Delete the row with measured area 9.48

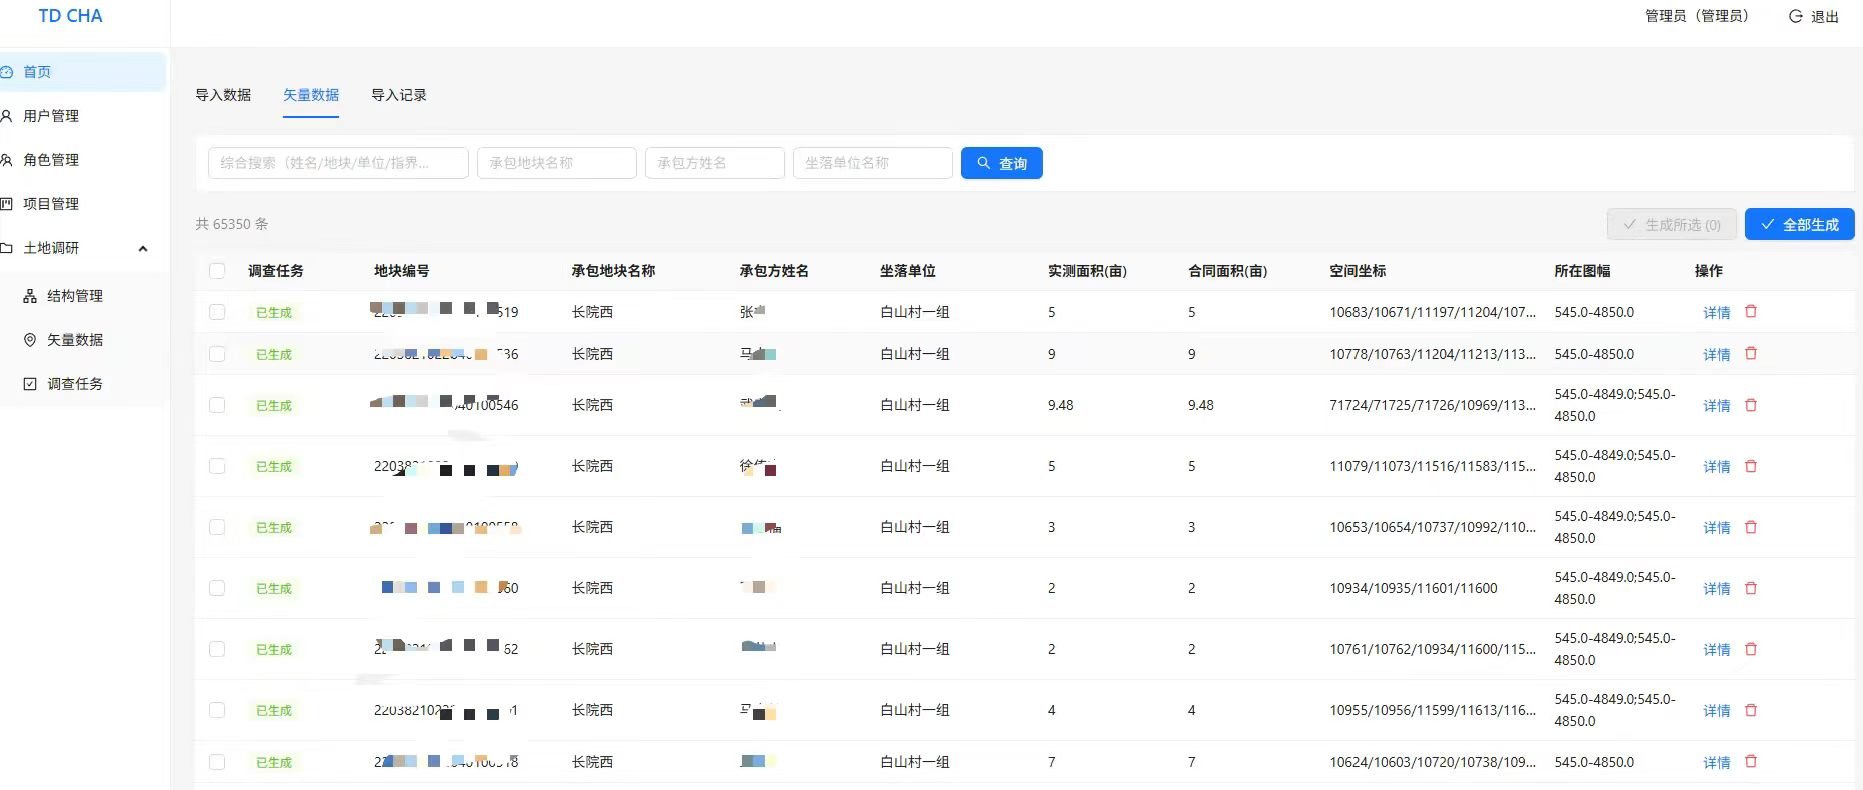[x=1751, y=405]
